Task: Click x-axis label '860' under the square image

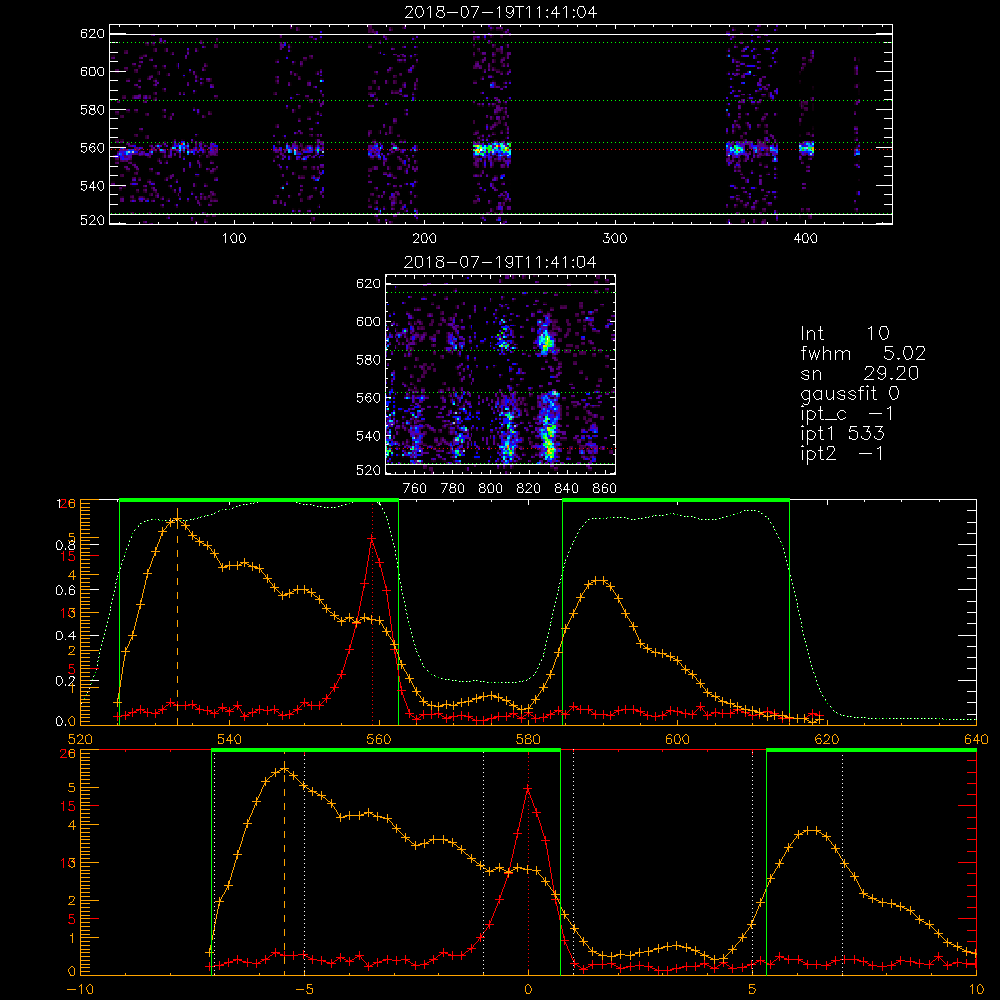Action: pos(605,489)
